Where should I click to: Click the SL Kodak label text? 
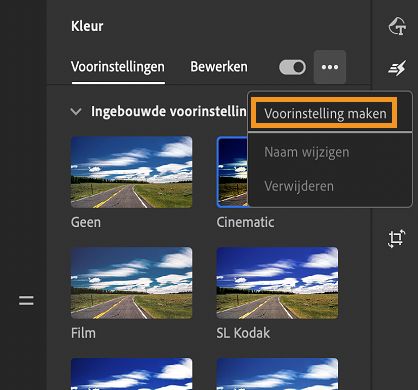tap(243, 333)
